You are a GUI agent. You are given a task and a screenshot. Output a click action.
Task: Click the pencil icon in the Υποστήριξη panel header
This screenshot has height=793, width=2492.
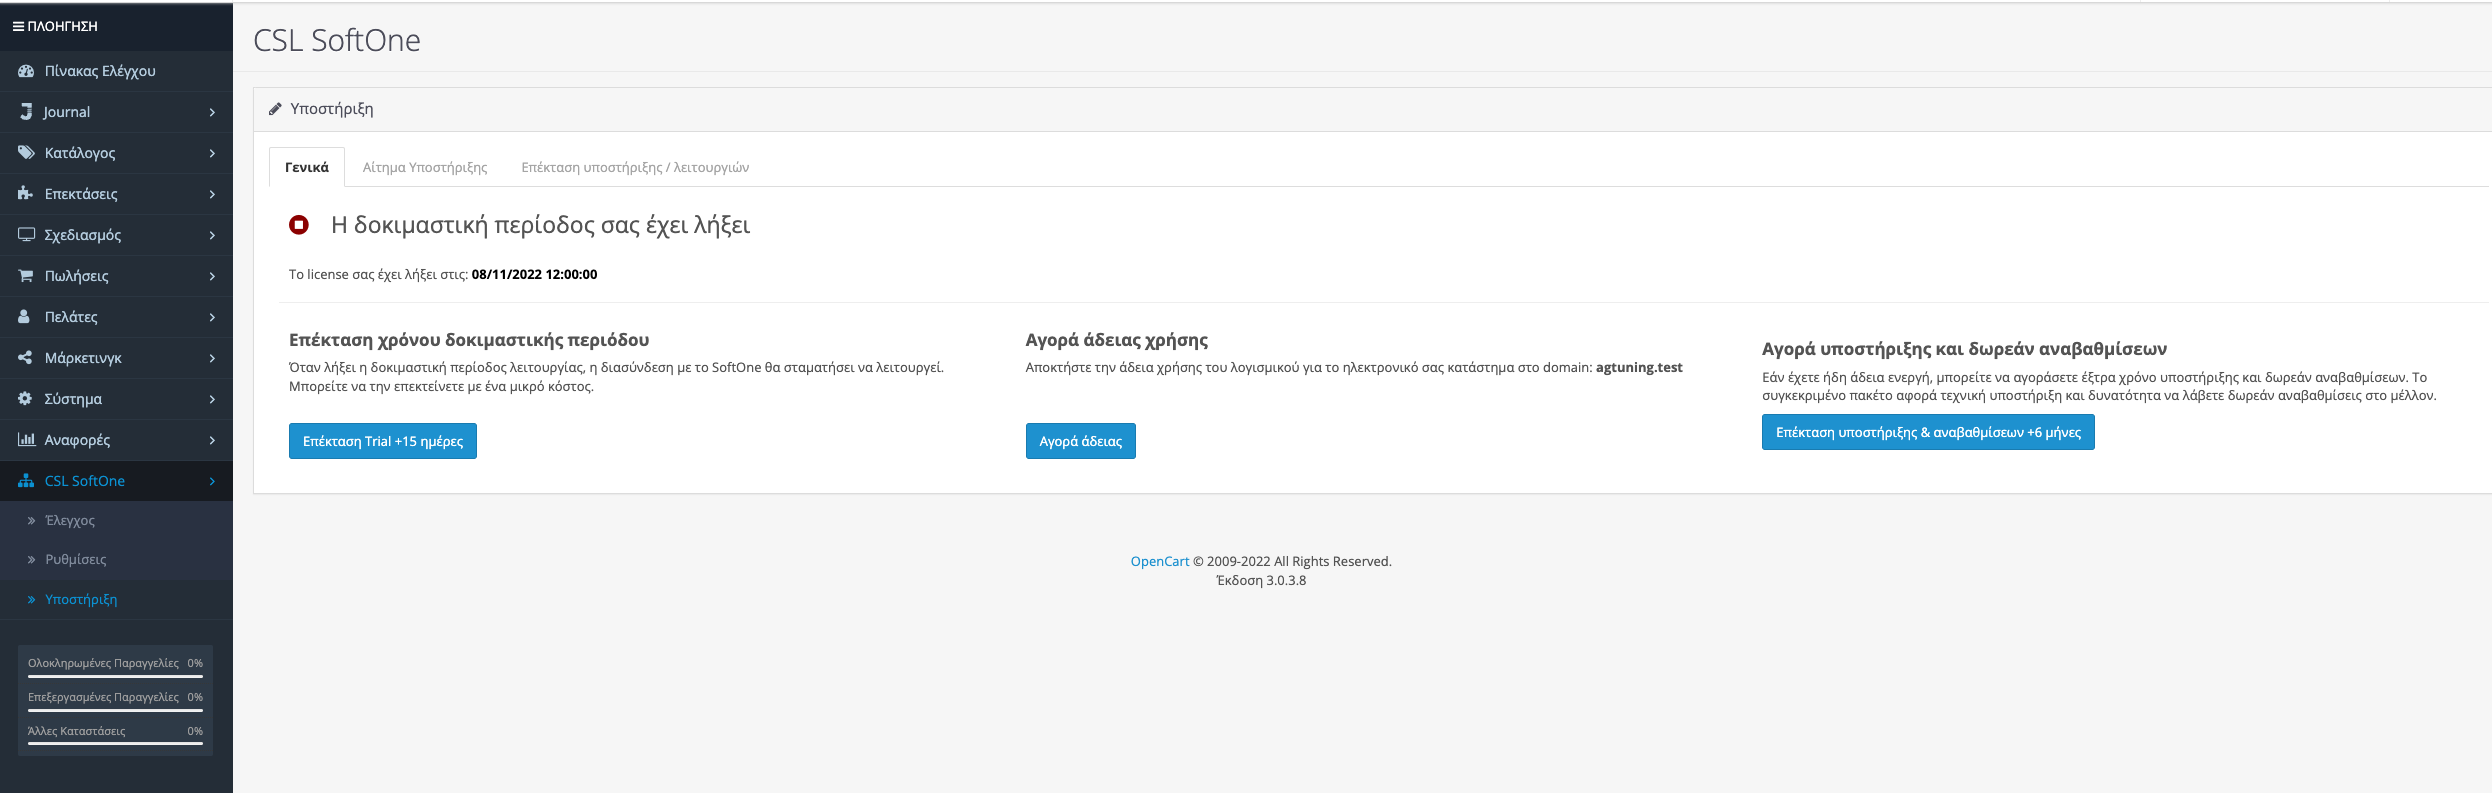(275, 109)
